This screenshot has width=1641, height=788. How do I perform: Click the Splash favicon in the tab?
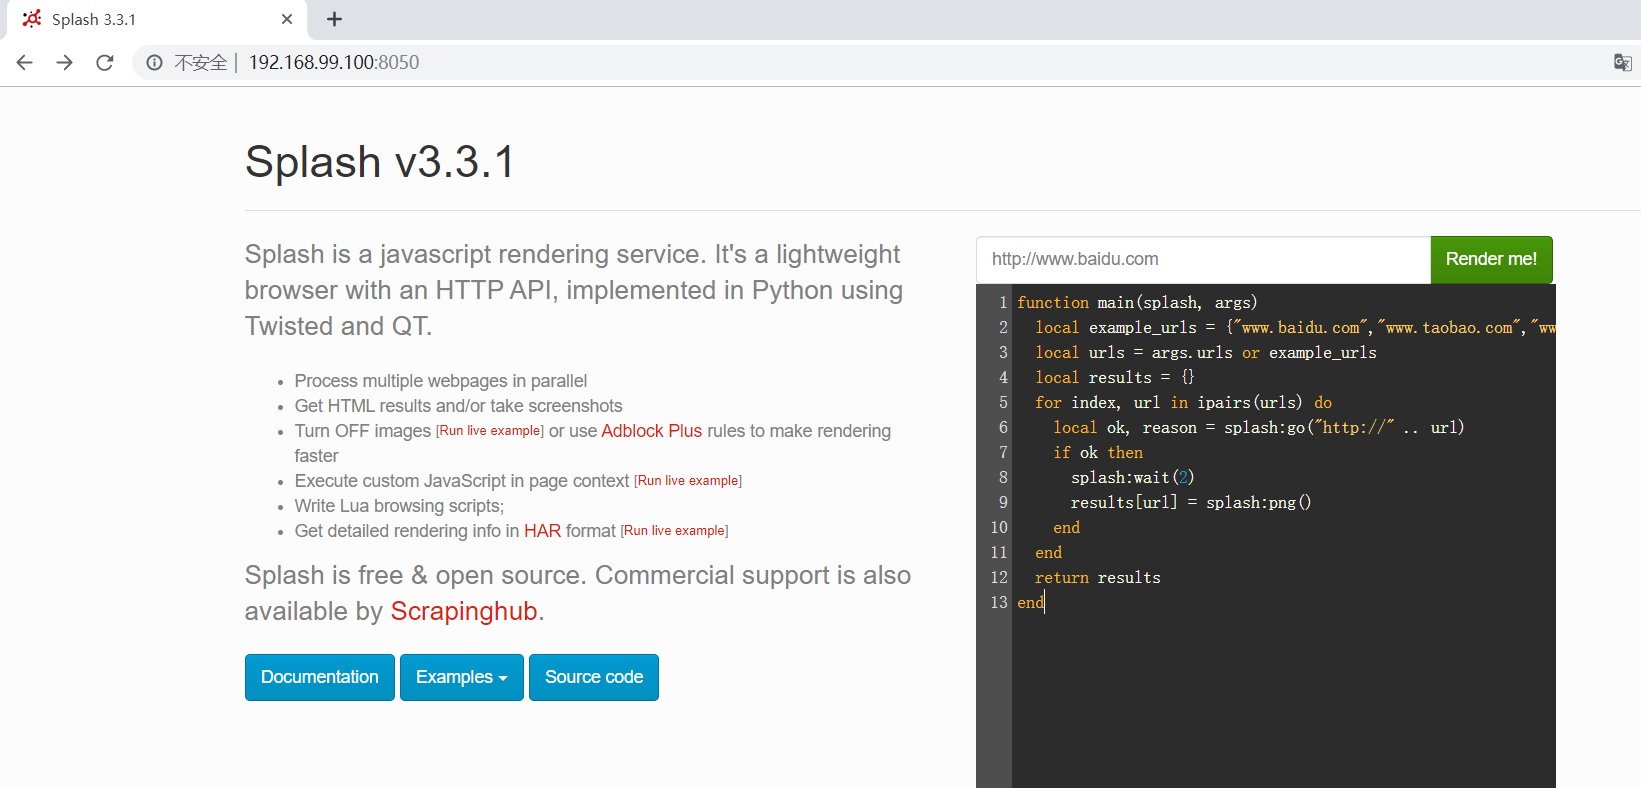coord(32,19)
